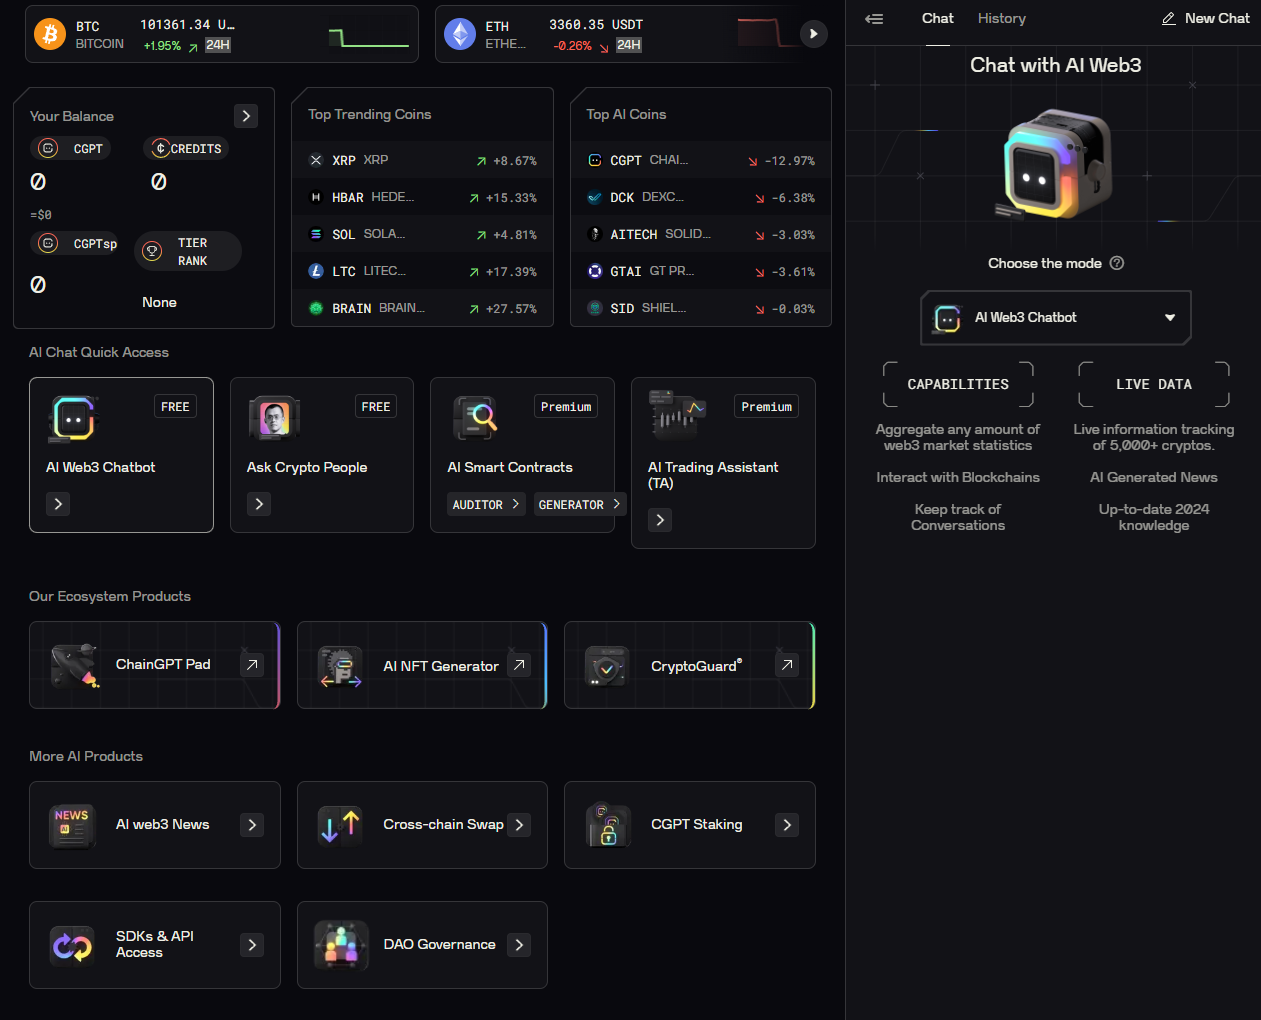Screen dimensions: 1261x1020
Task: Open the History tab
Action: [x=1001, y=18]
